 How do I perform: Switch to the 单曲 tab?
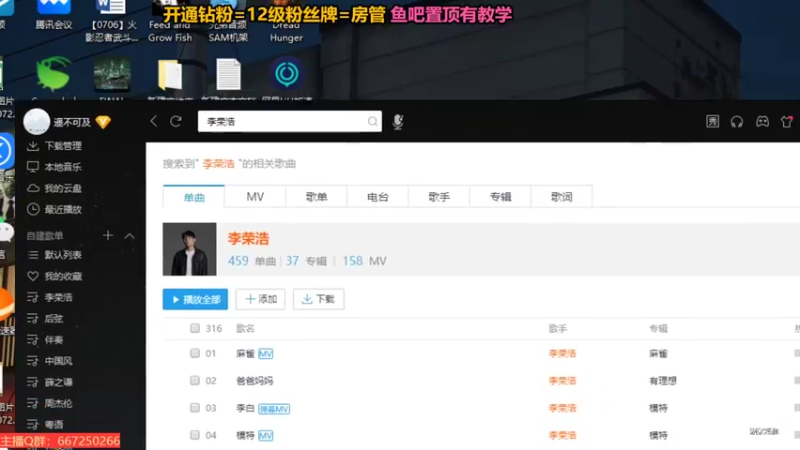[194, 196]
